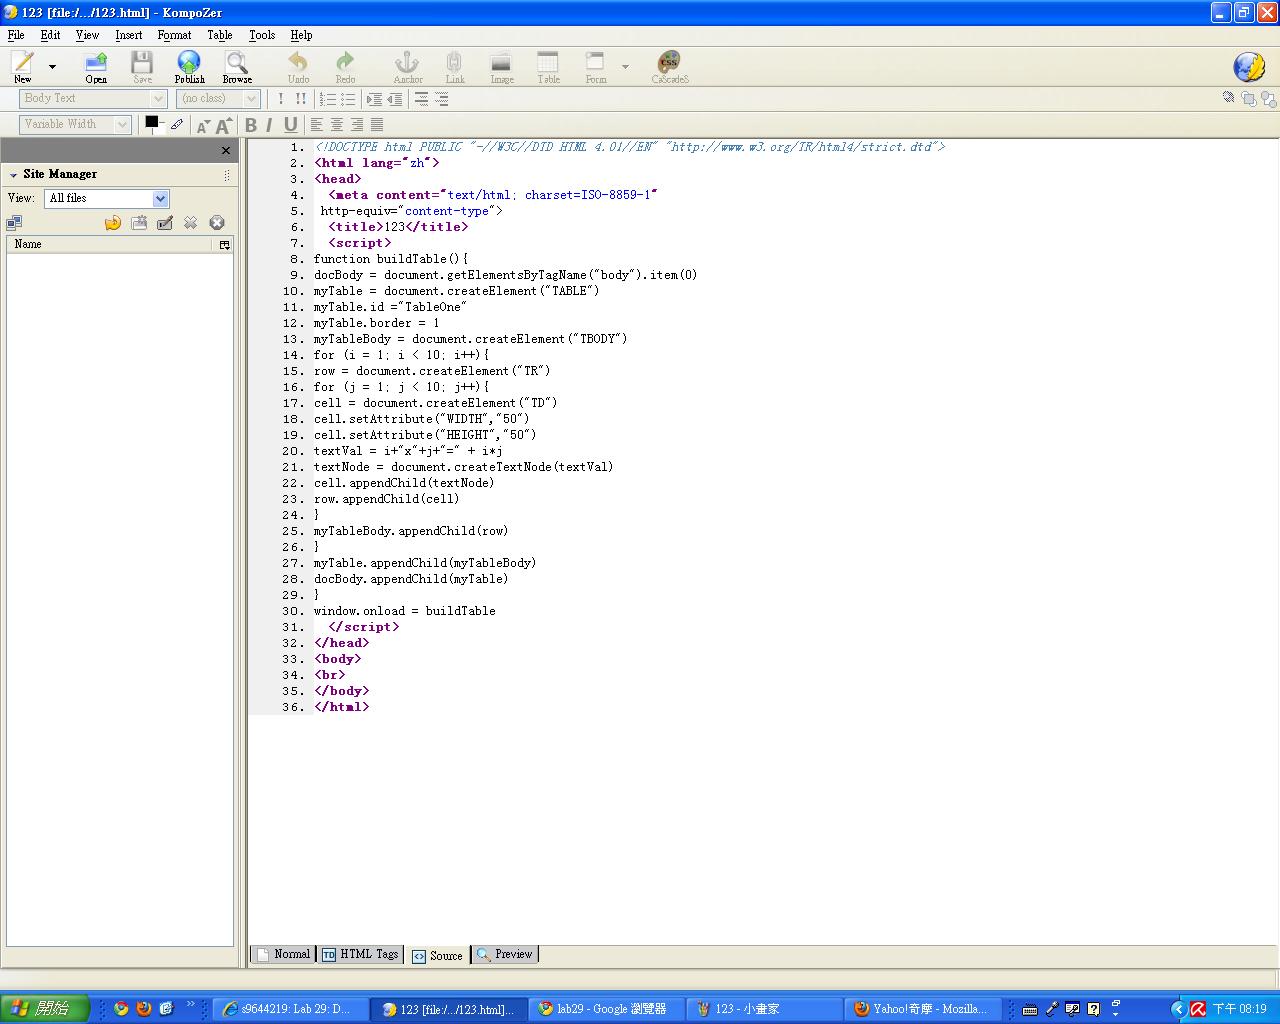Click the Windows Start button

(x=44, y=1009)
